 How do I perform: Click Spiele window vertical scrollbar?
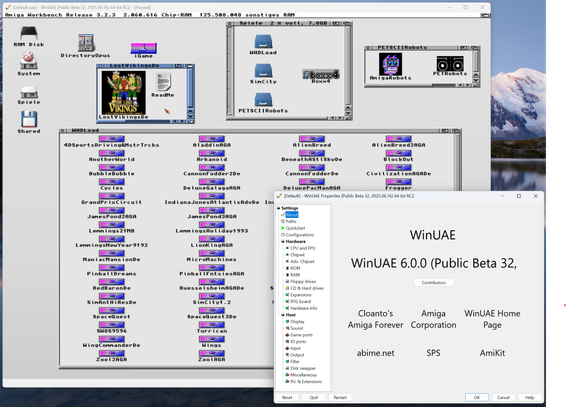click(x=348, y=65)
